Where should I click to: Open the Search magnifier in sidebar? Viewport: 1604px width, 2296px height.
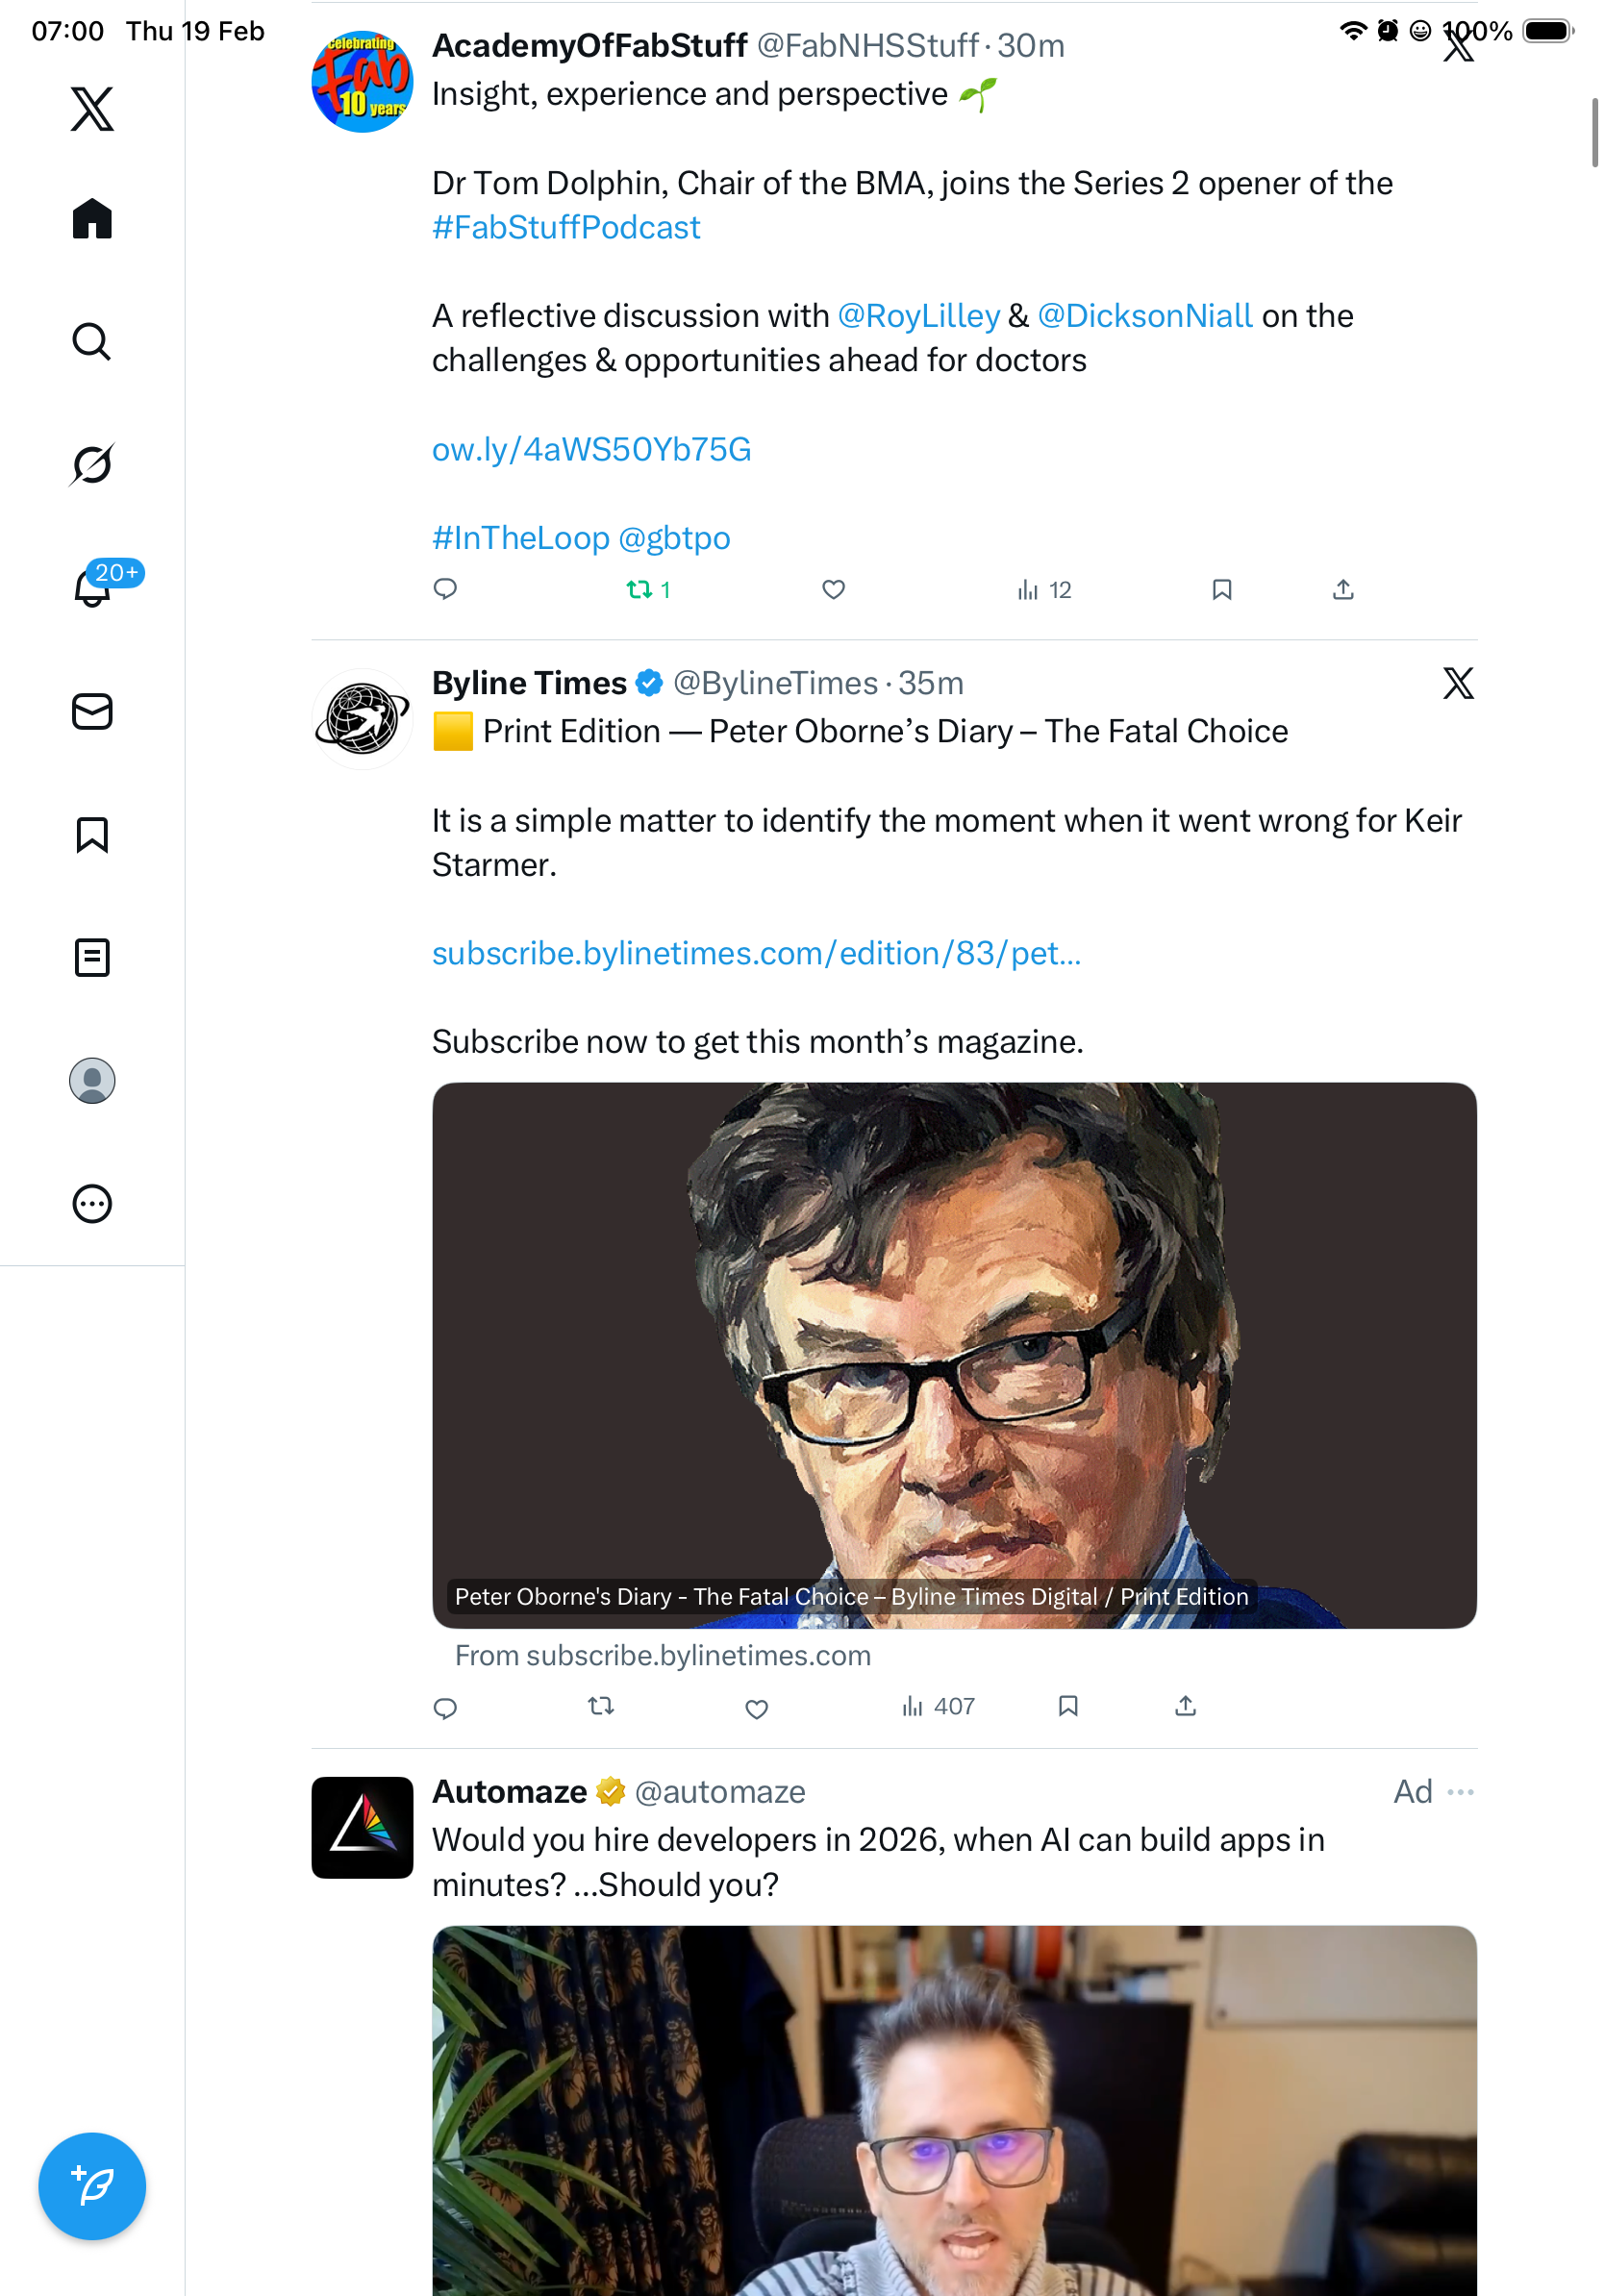(x=92, y=341)
